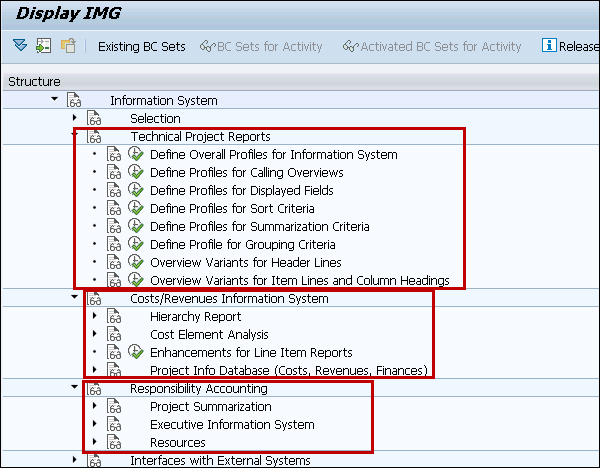The width and height of the screenshot is (600, 468).
Task: Click the third toolbar clipboard icon
Action: click(x=68, y=46)
